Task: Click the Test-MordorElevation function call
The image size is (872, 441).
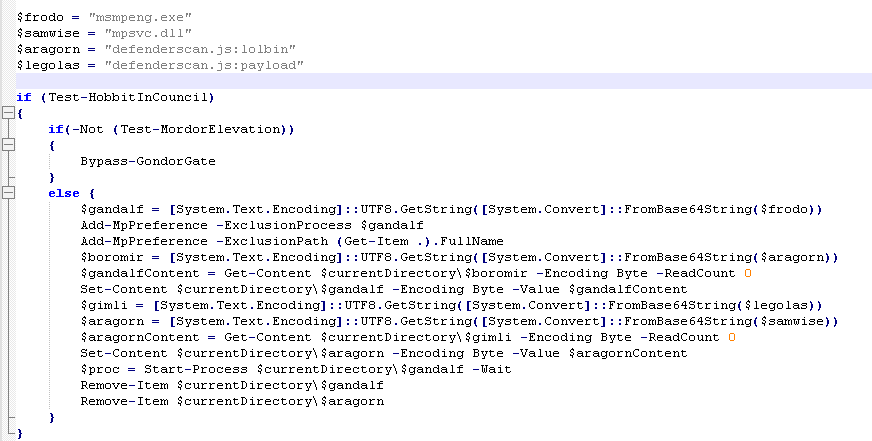Action: click(200, 130)
